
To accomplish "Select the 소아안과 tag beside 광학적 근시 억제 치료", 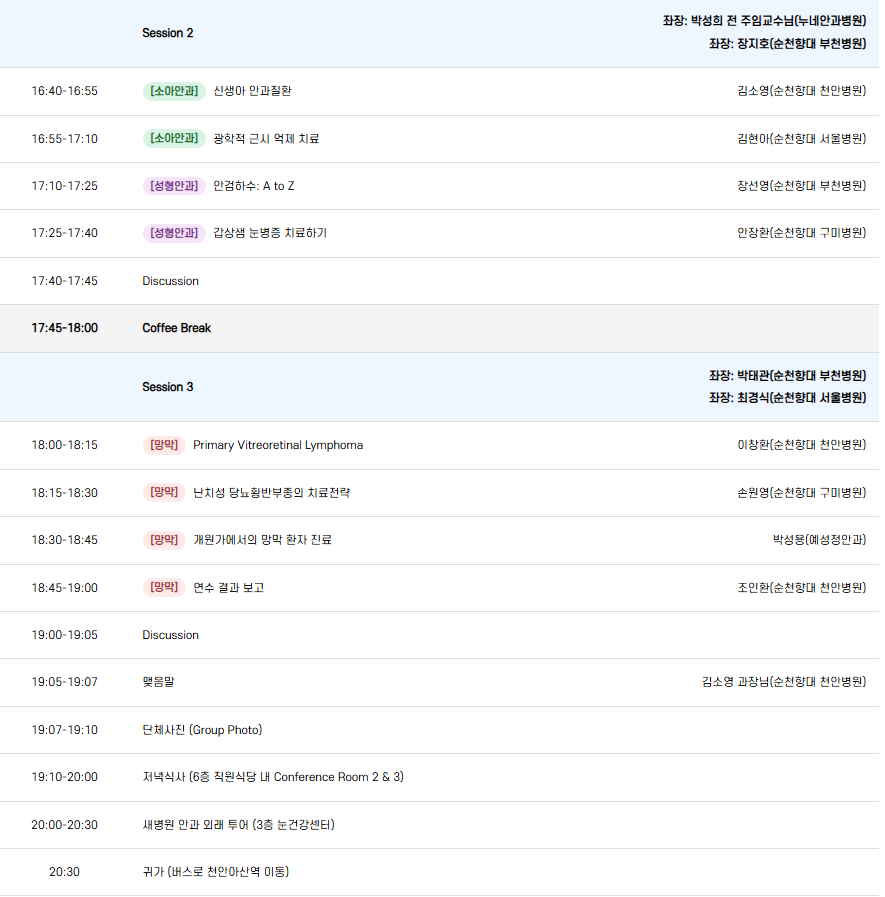I will (x=174, y=139).
